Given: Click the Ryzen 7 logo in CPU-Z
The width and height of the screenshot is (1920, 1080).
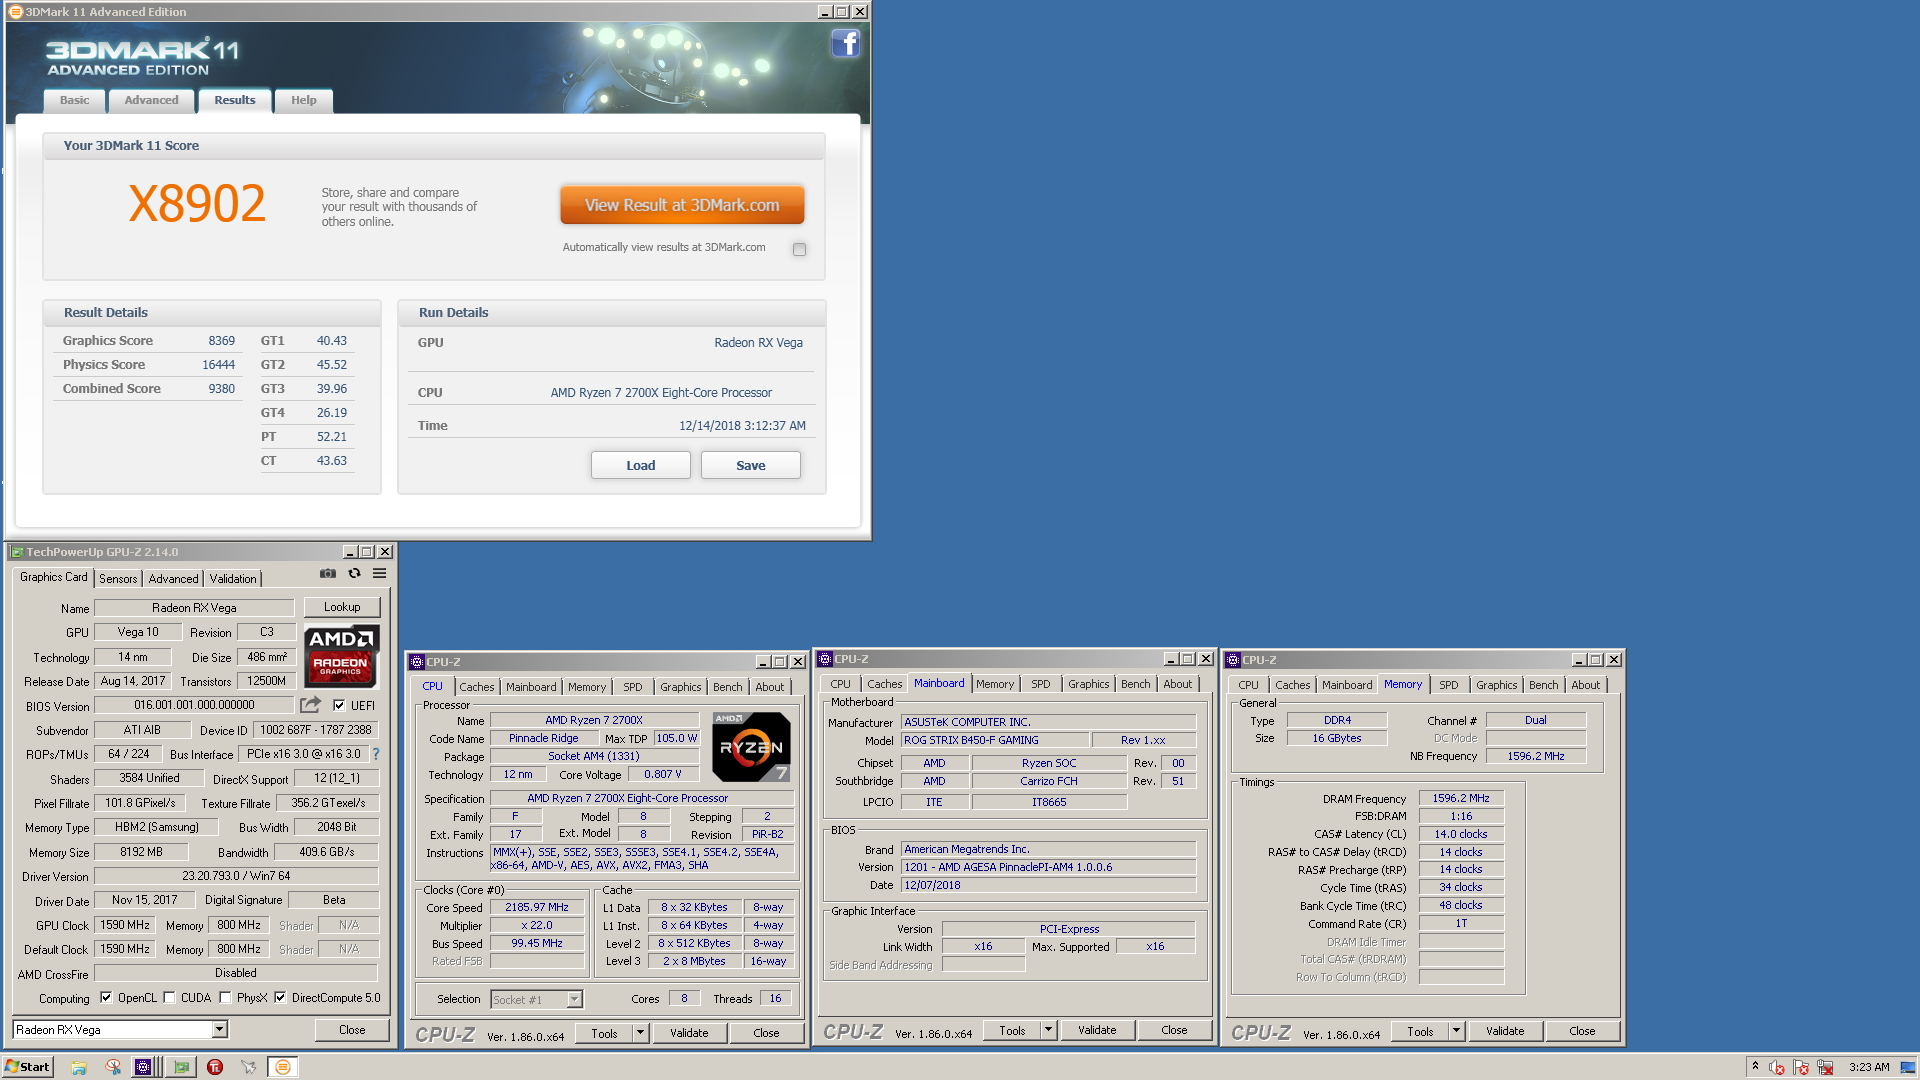Looking at the screenshot, I should [751, 747].
